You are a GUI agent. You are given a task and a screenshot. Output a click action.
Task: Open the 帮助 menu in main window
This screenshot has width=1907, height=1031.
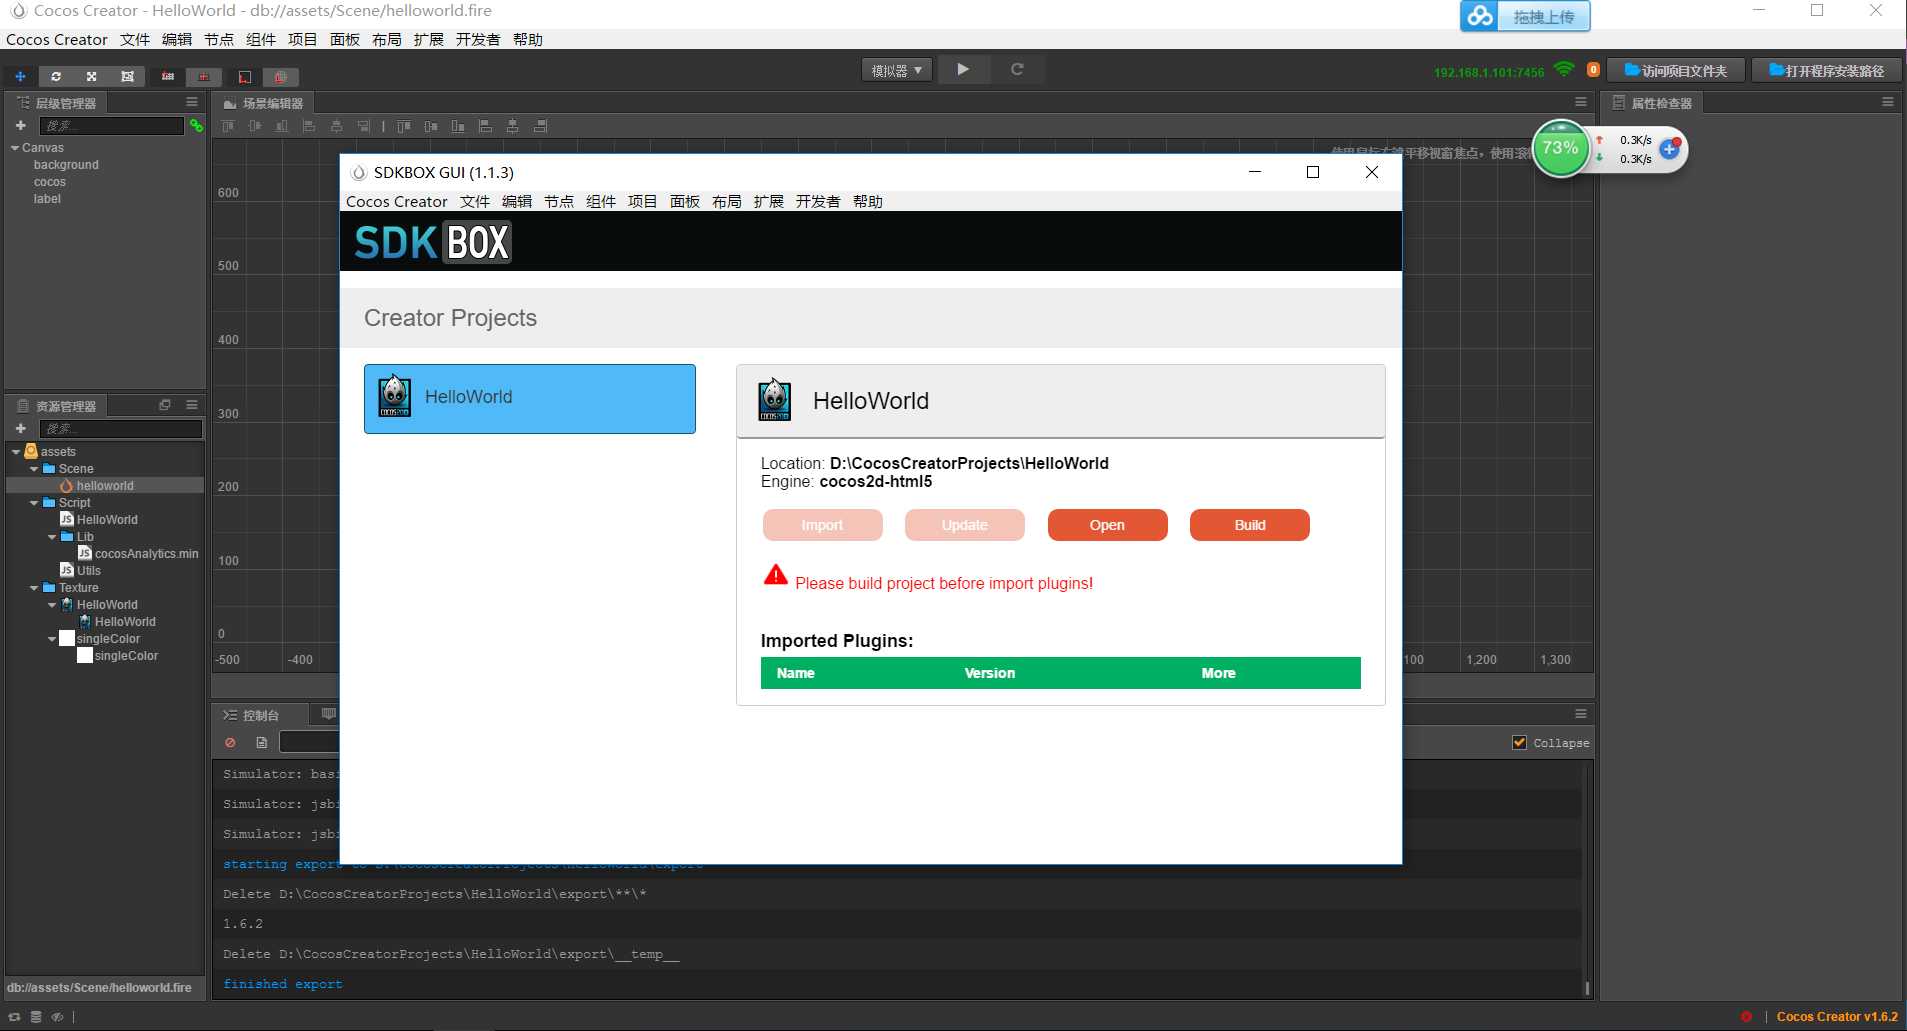click(x=527, y=39)
